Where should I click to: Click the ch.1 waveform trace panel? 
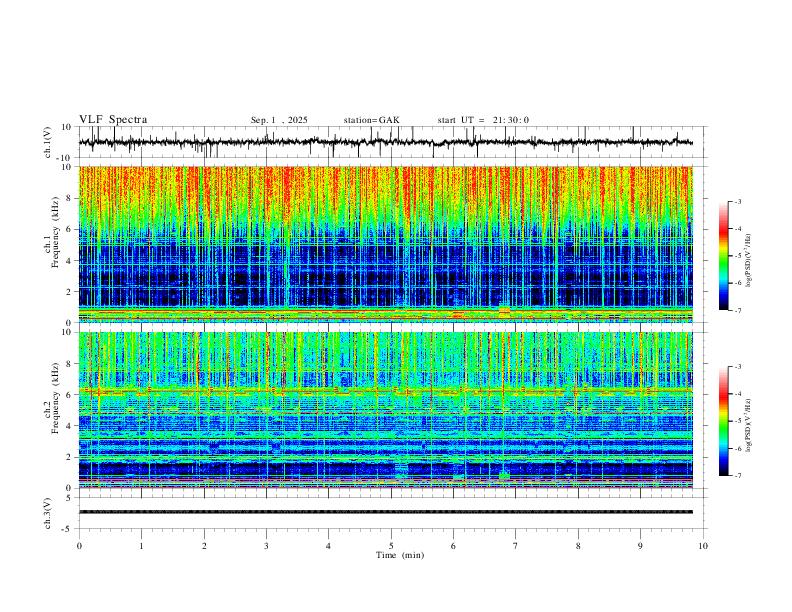click(x=392, y=142)
